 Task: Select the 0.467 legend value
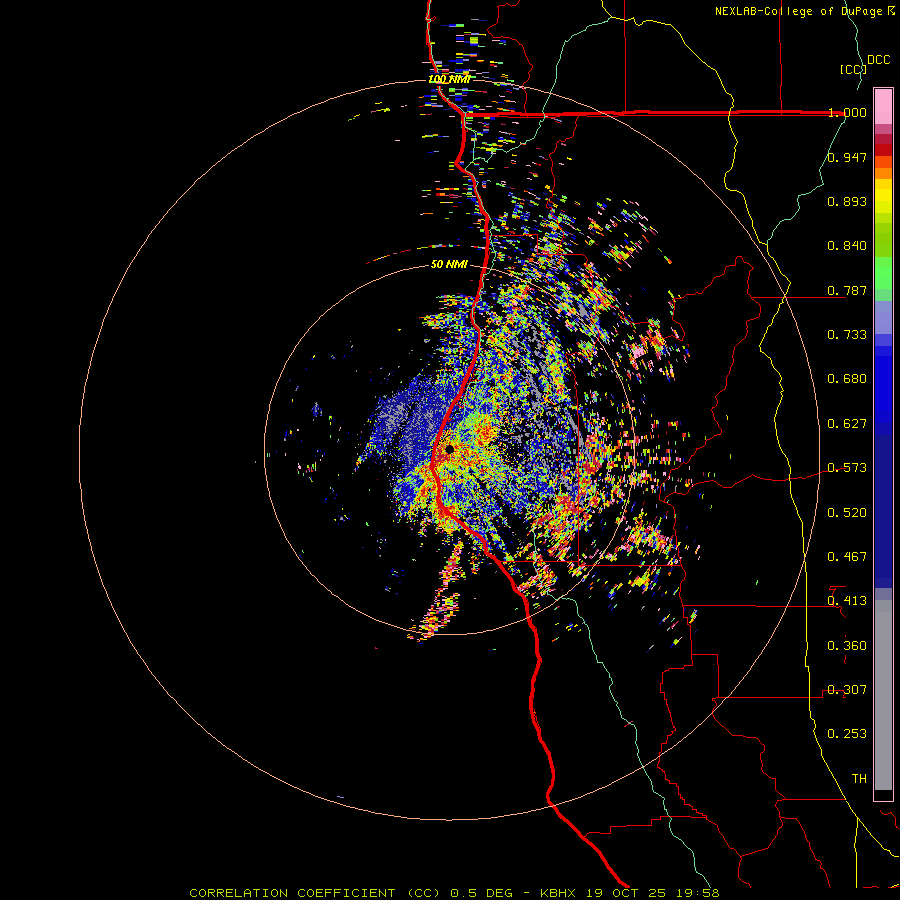[x=847, y=557]
